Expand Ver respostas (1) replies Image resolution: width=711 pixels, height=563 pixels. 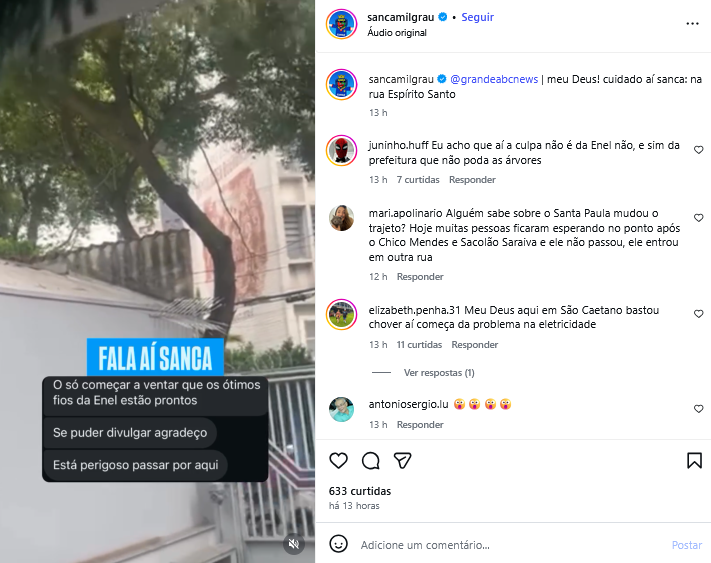click(x=439, y=373)
